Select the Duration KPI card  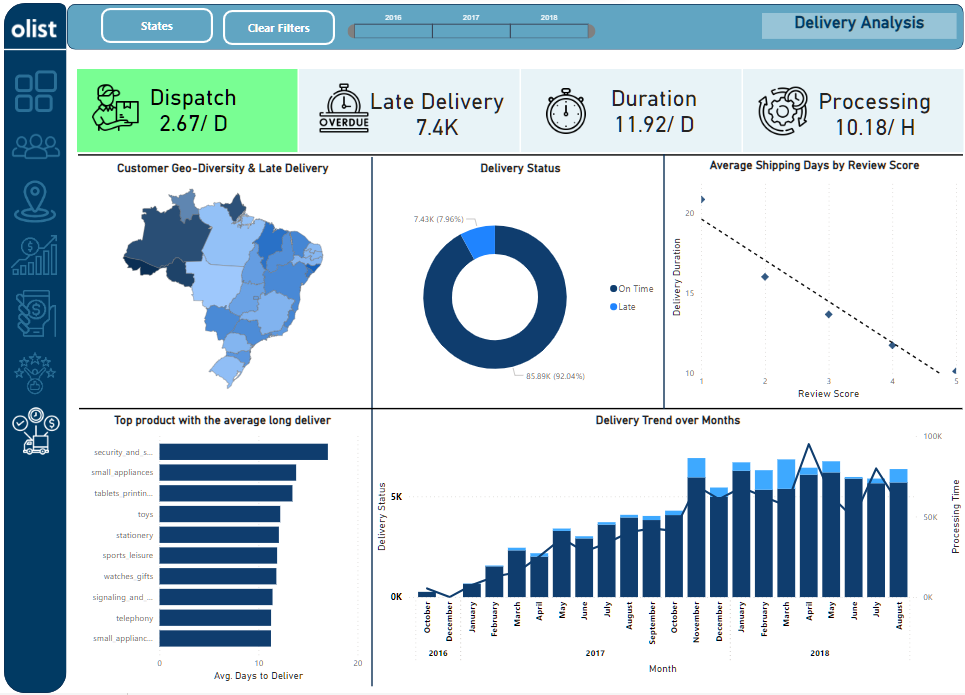pyautogui.click(x=630, y=111)
